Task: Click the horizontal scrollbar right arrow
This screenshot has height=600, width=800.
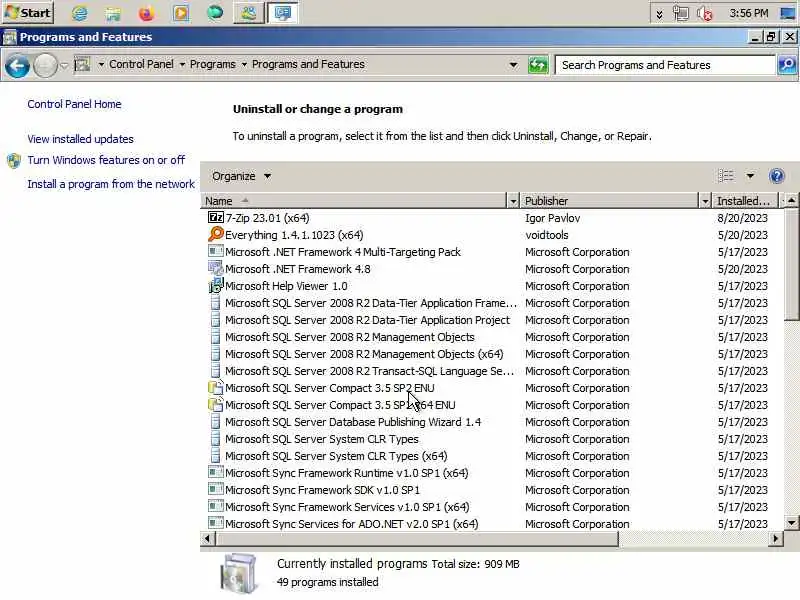Action: [776, 538]
